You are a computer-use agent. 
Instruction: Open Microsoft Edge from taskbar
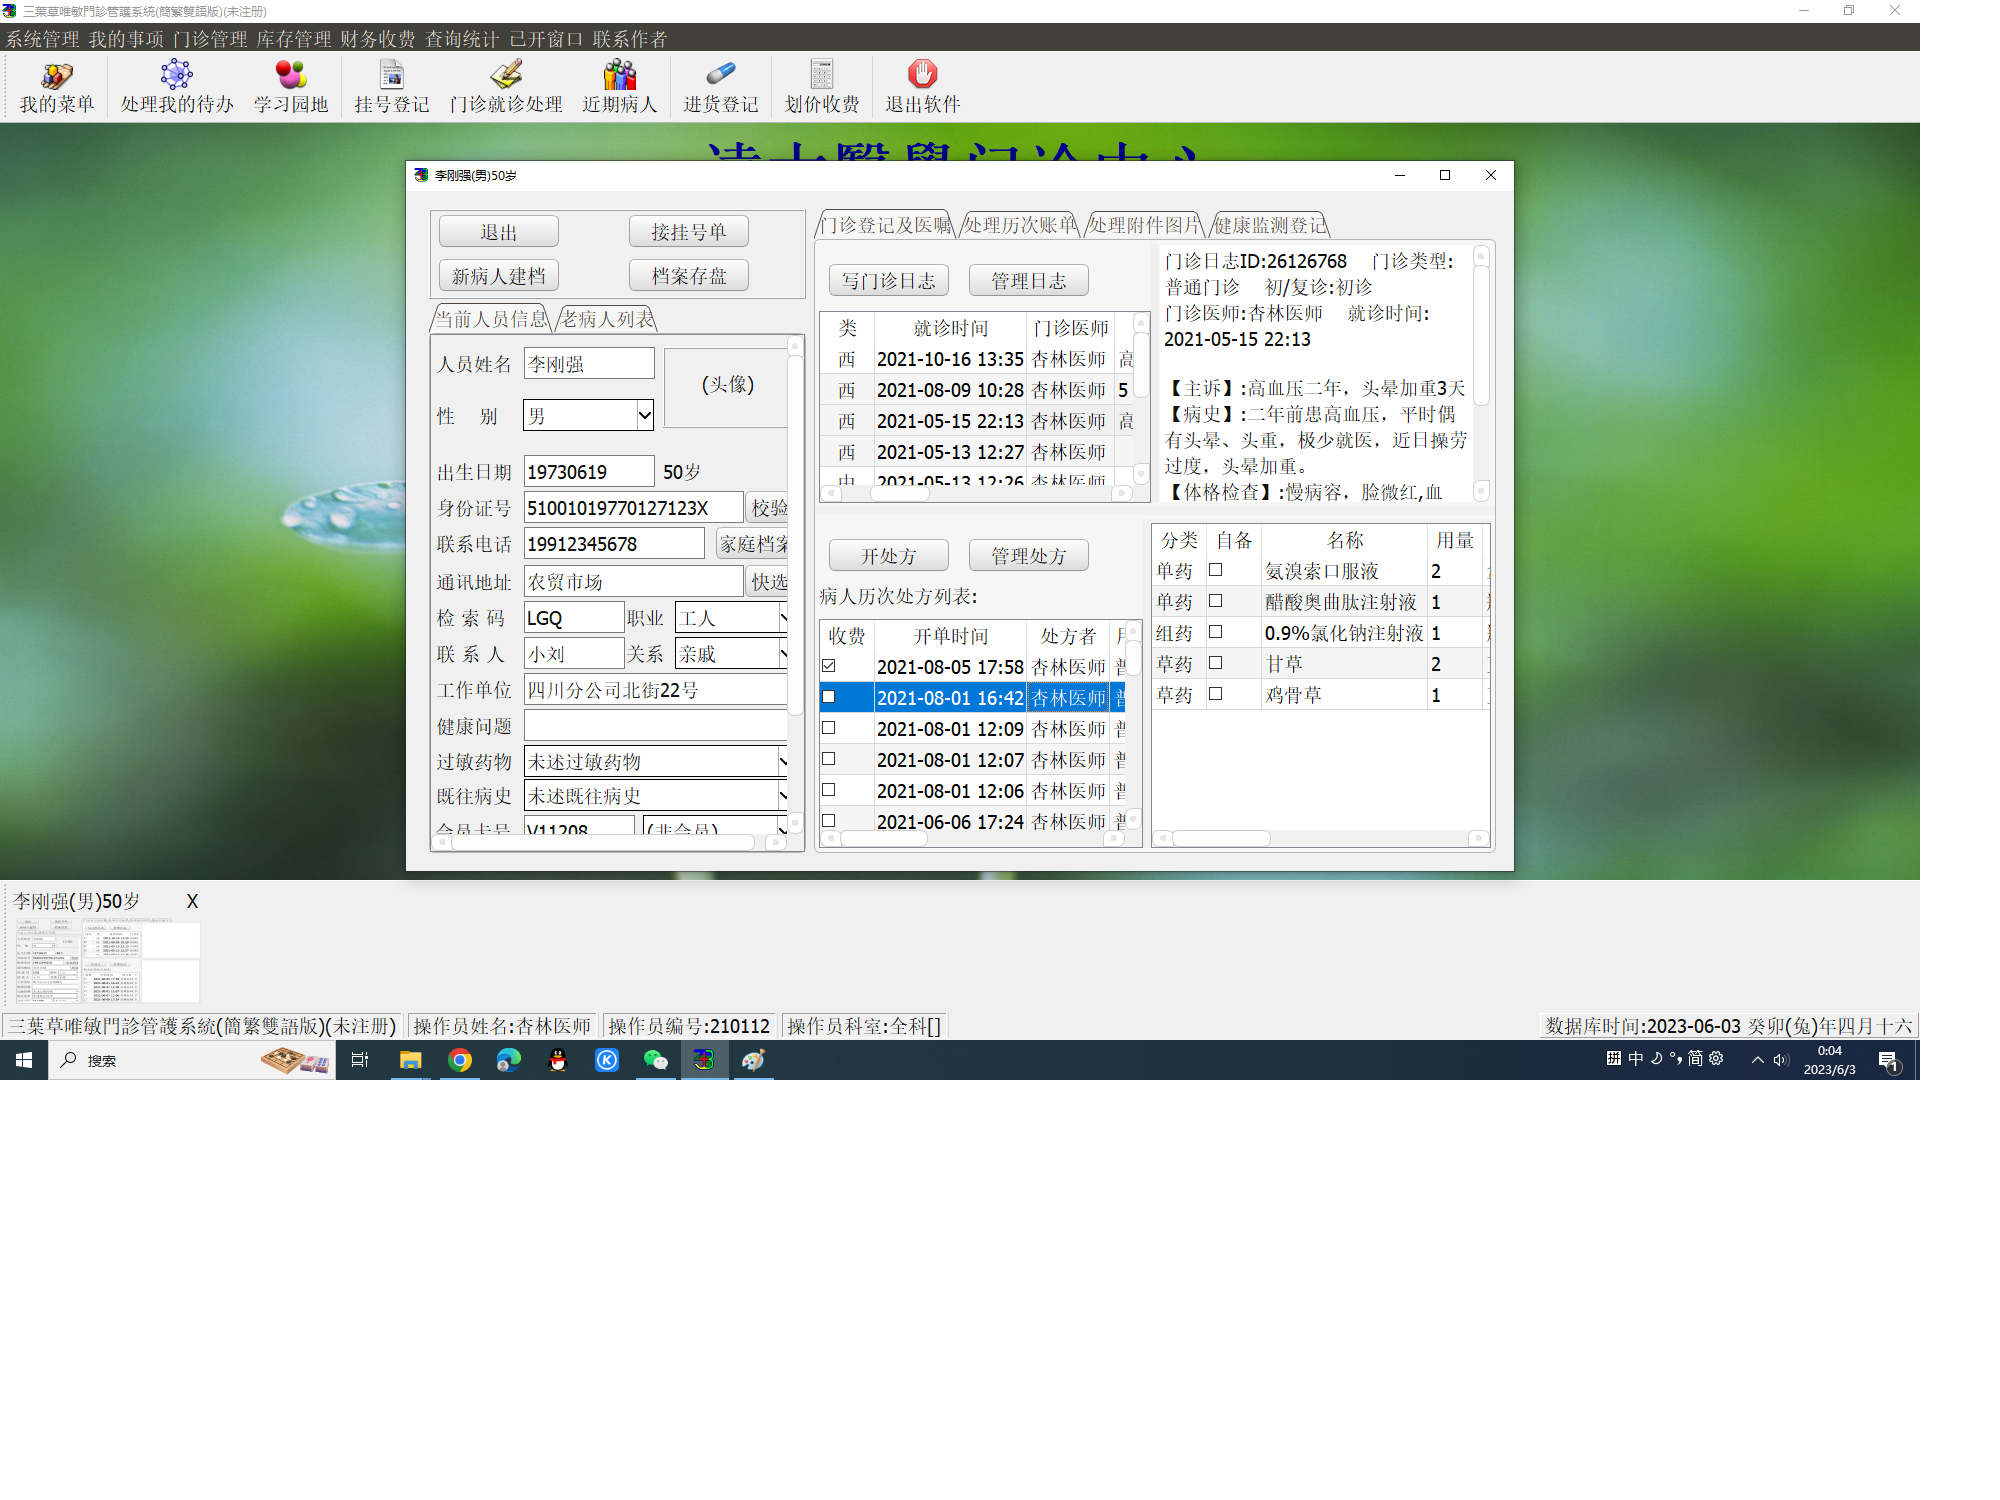tap(509, 1060)
